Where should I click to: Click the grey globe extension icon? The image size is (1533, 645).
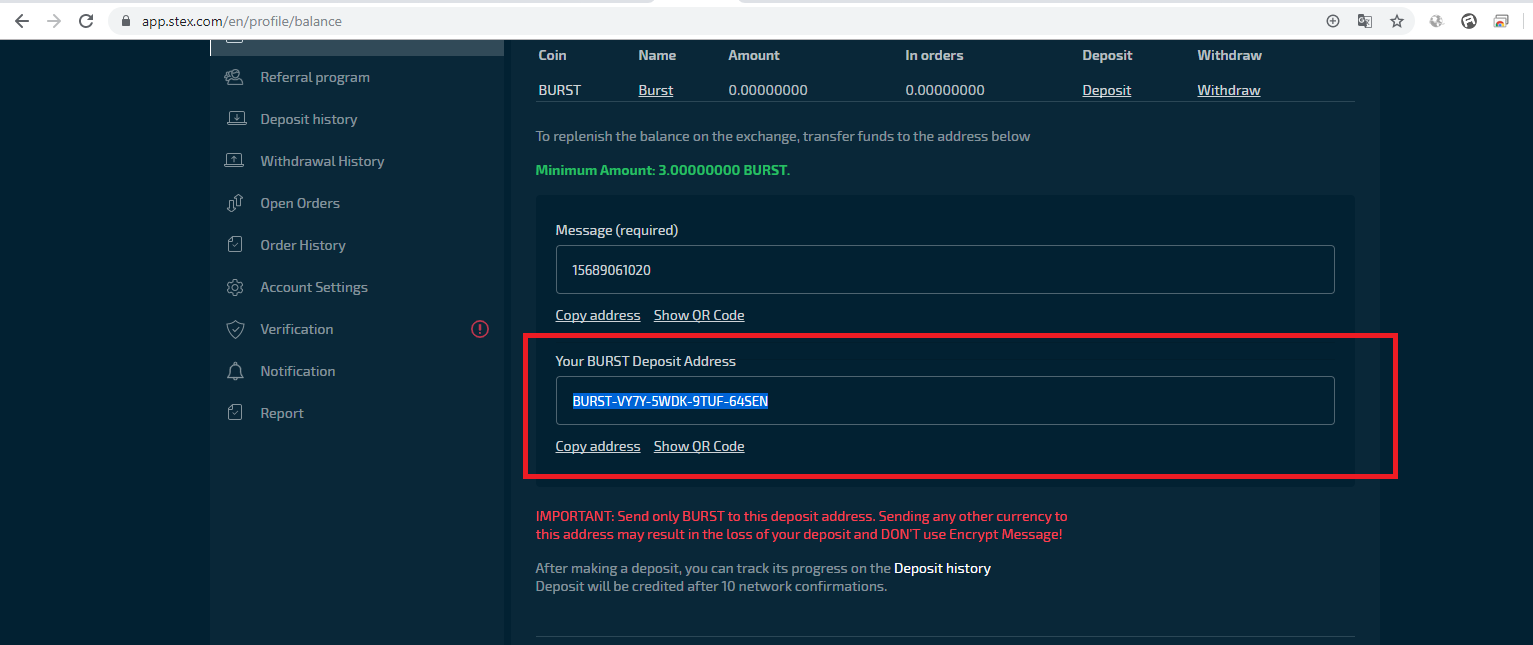pyautogui.click(x=1437, y=21)
